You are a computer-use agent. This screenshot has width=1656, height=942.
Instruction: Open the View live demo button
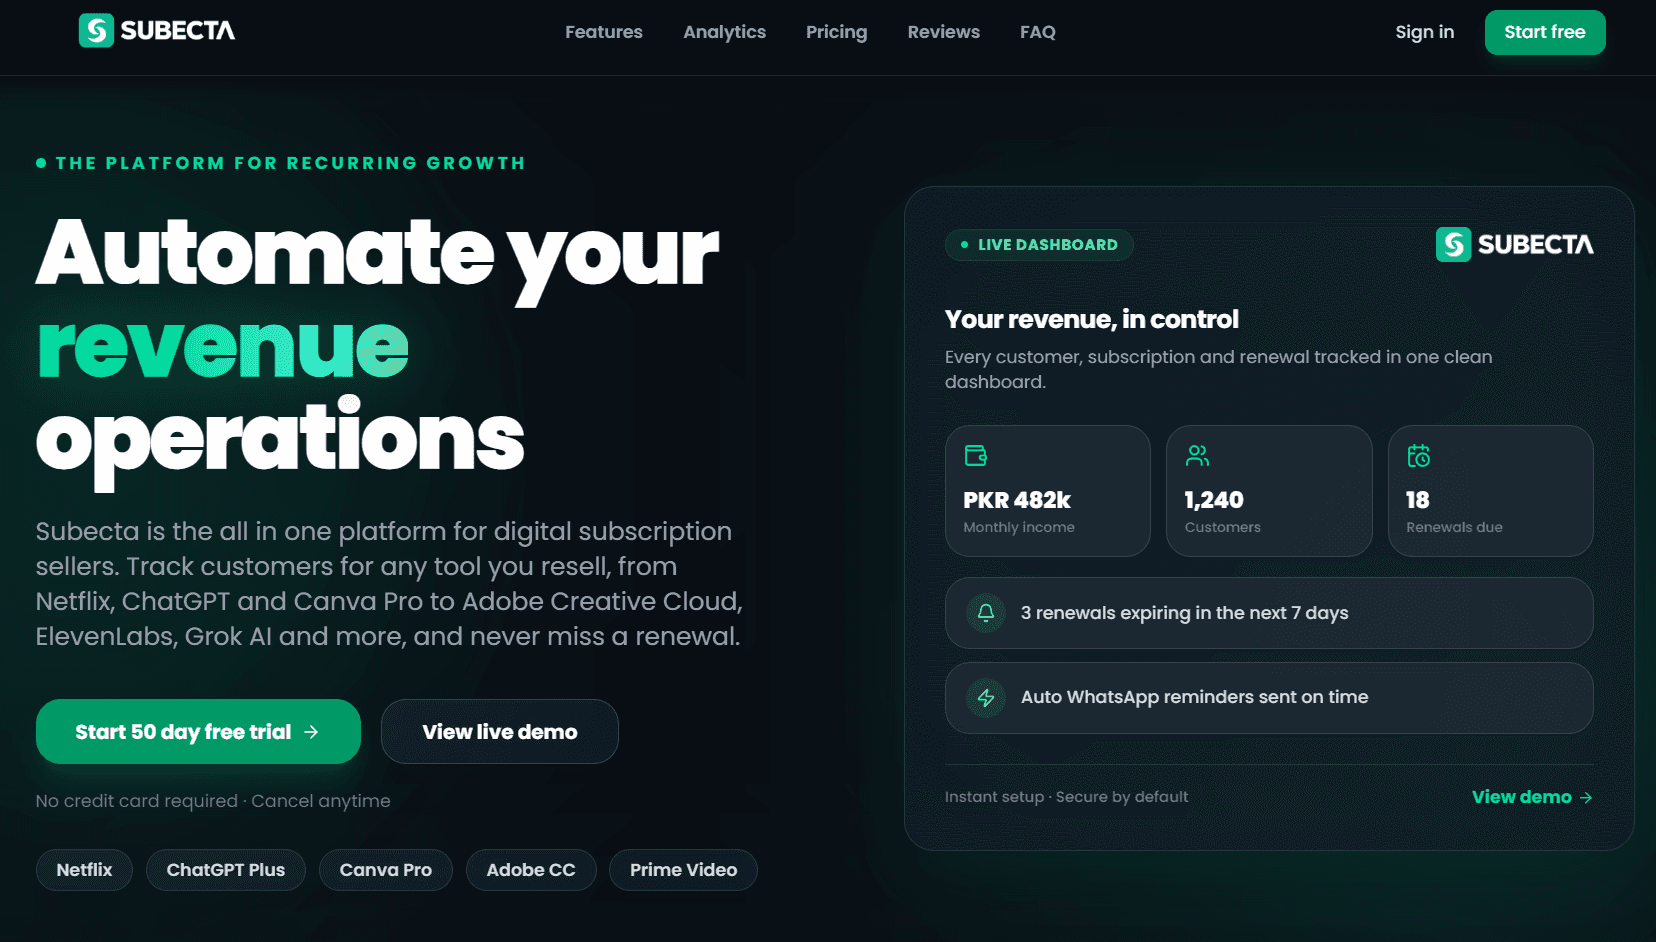coord(500,732)
